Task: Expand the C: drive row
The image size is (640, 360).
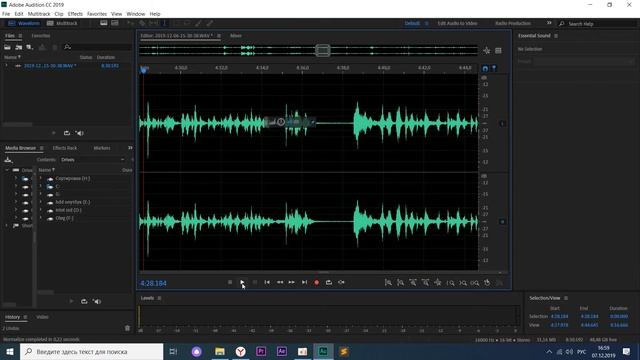Action: [40, 187]
